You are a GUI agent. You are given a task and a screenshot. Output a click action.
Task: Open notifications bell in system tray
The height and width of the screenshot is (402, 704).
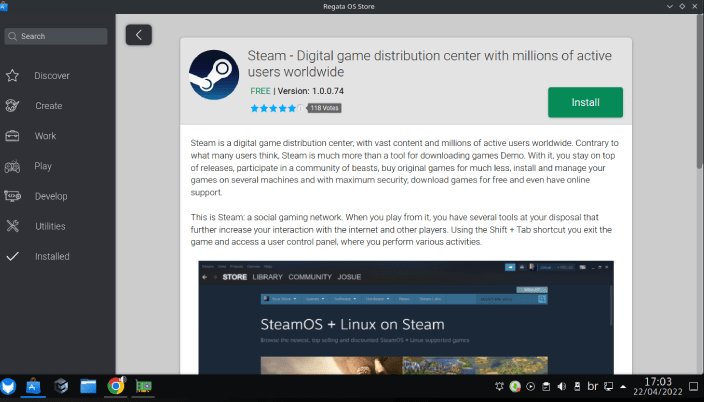coord(499,386)
